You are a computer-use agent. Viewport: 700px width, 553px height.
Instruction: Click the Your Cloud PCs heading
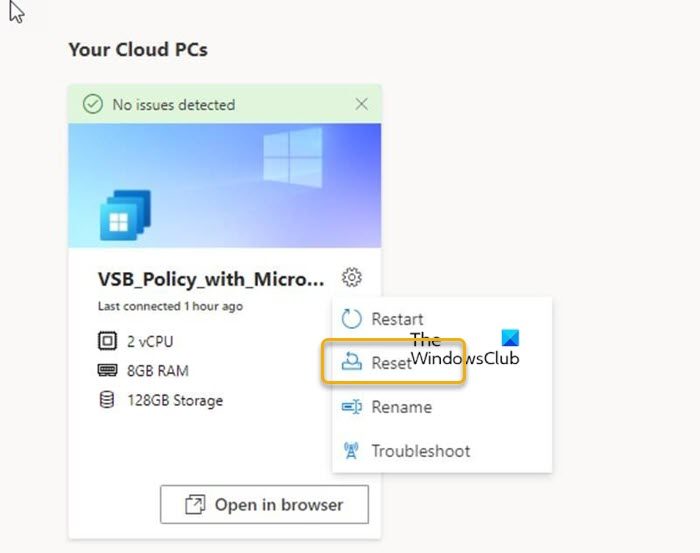(x=138, y=48)
